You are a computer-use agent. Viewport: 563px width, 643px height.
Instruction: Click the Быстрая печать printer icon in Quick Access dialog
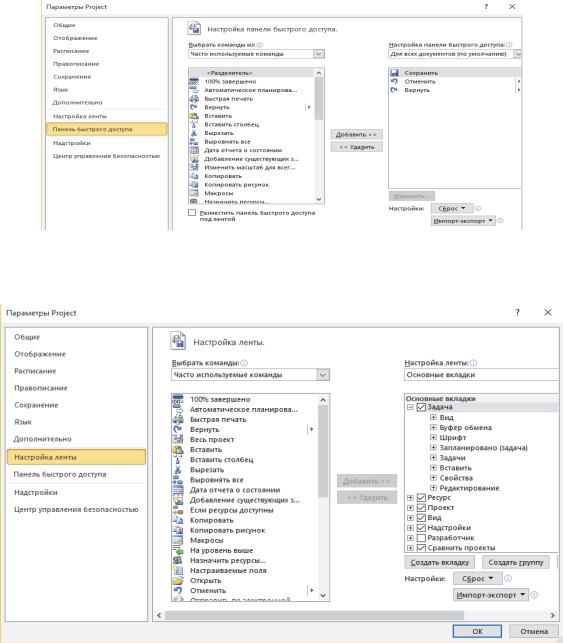click(x=194, y=98)
